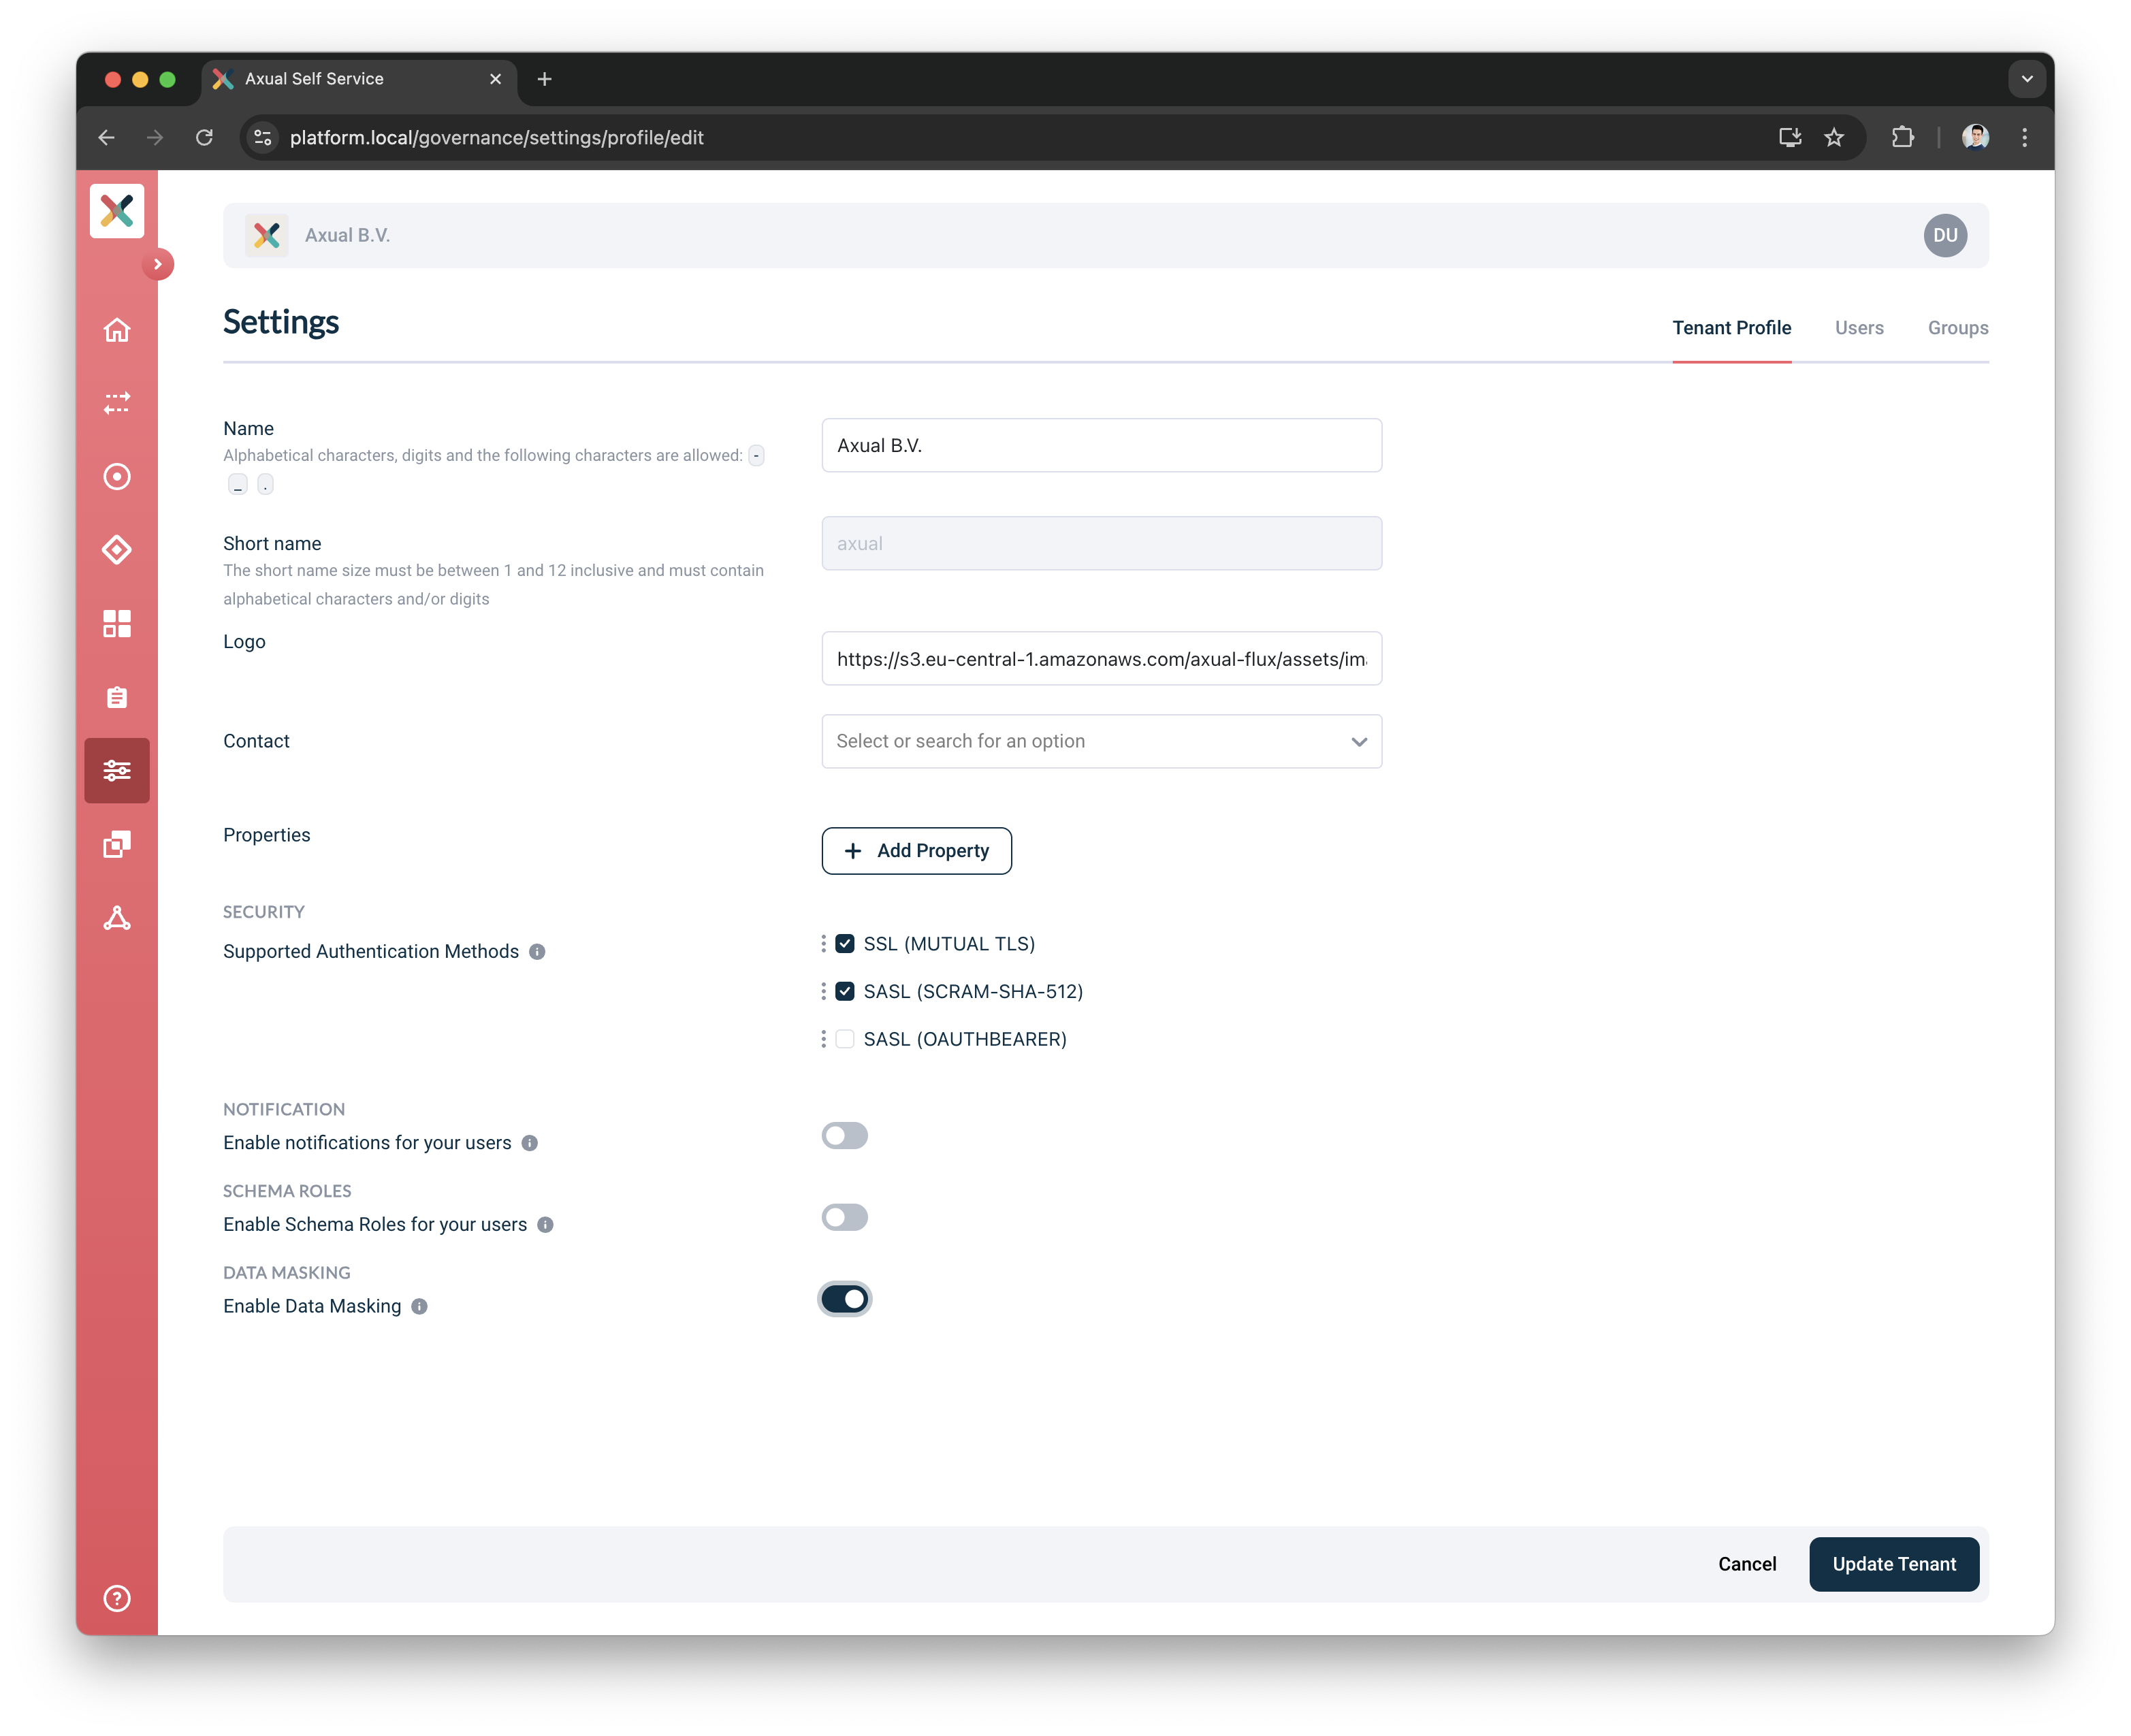The width and height of the screenshot is (2131, 1736).
Task: Click the install app icon in address bar
Action: (x=1789, y=138)
